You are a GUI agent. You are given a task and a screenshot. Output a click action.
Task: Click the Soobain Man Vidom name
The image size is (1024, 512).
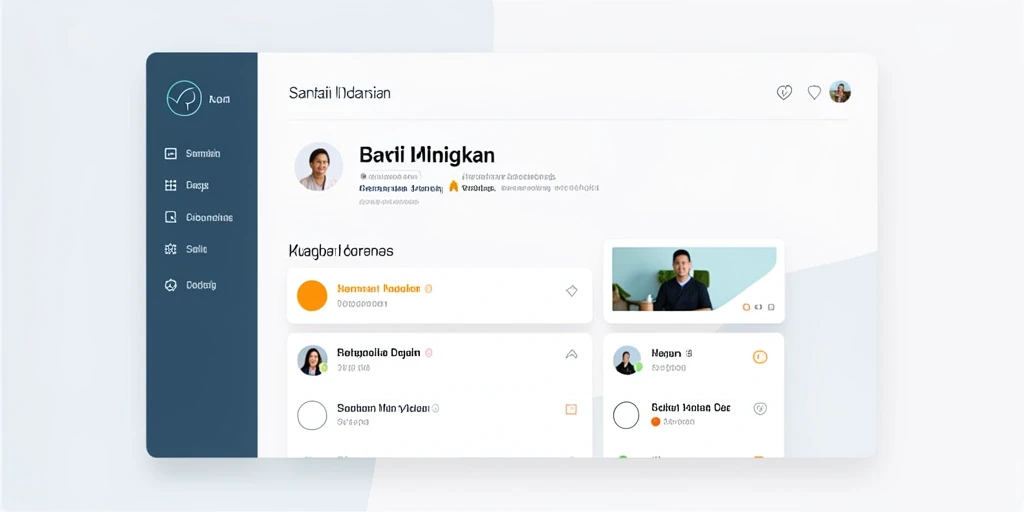tap(383, 408)
